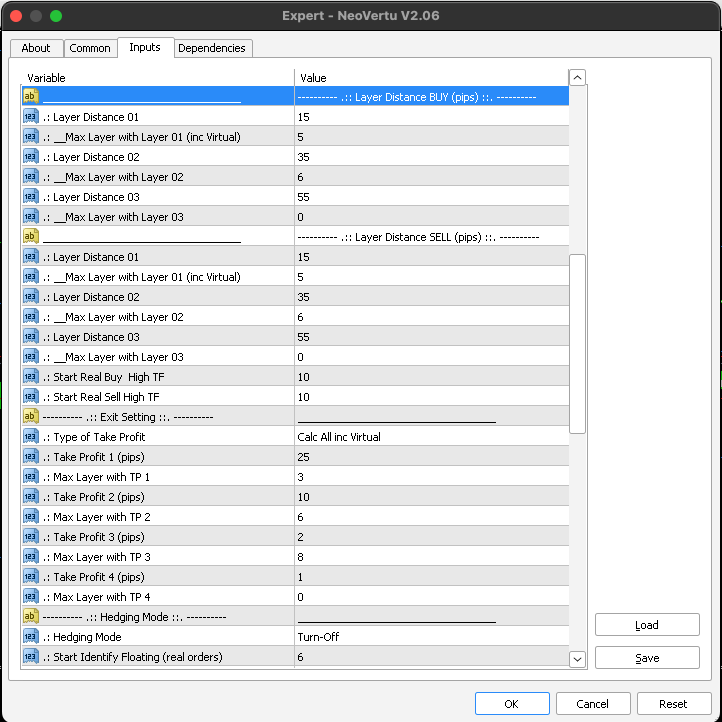
Task: Click the icon beside Type of Take Profit
Action: 30,437
